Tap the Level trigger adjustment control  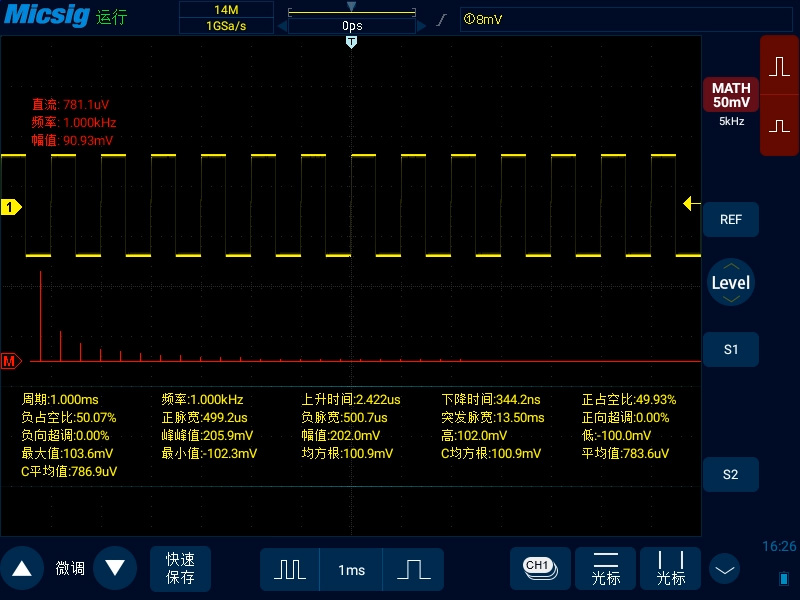click(x=730, y=283)
